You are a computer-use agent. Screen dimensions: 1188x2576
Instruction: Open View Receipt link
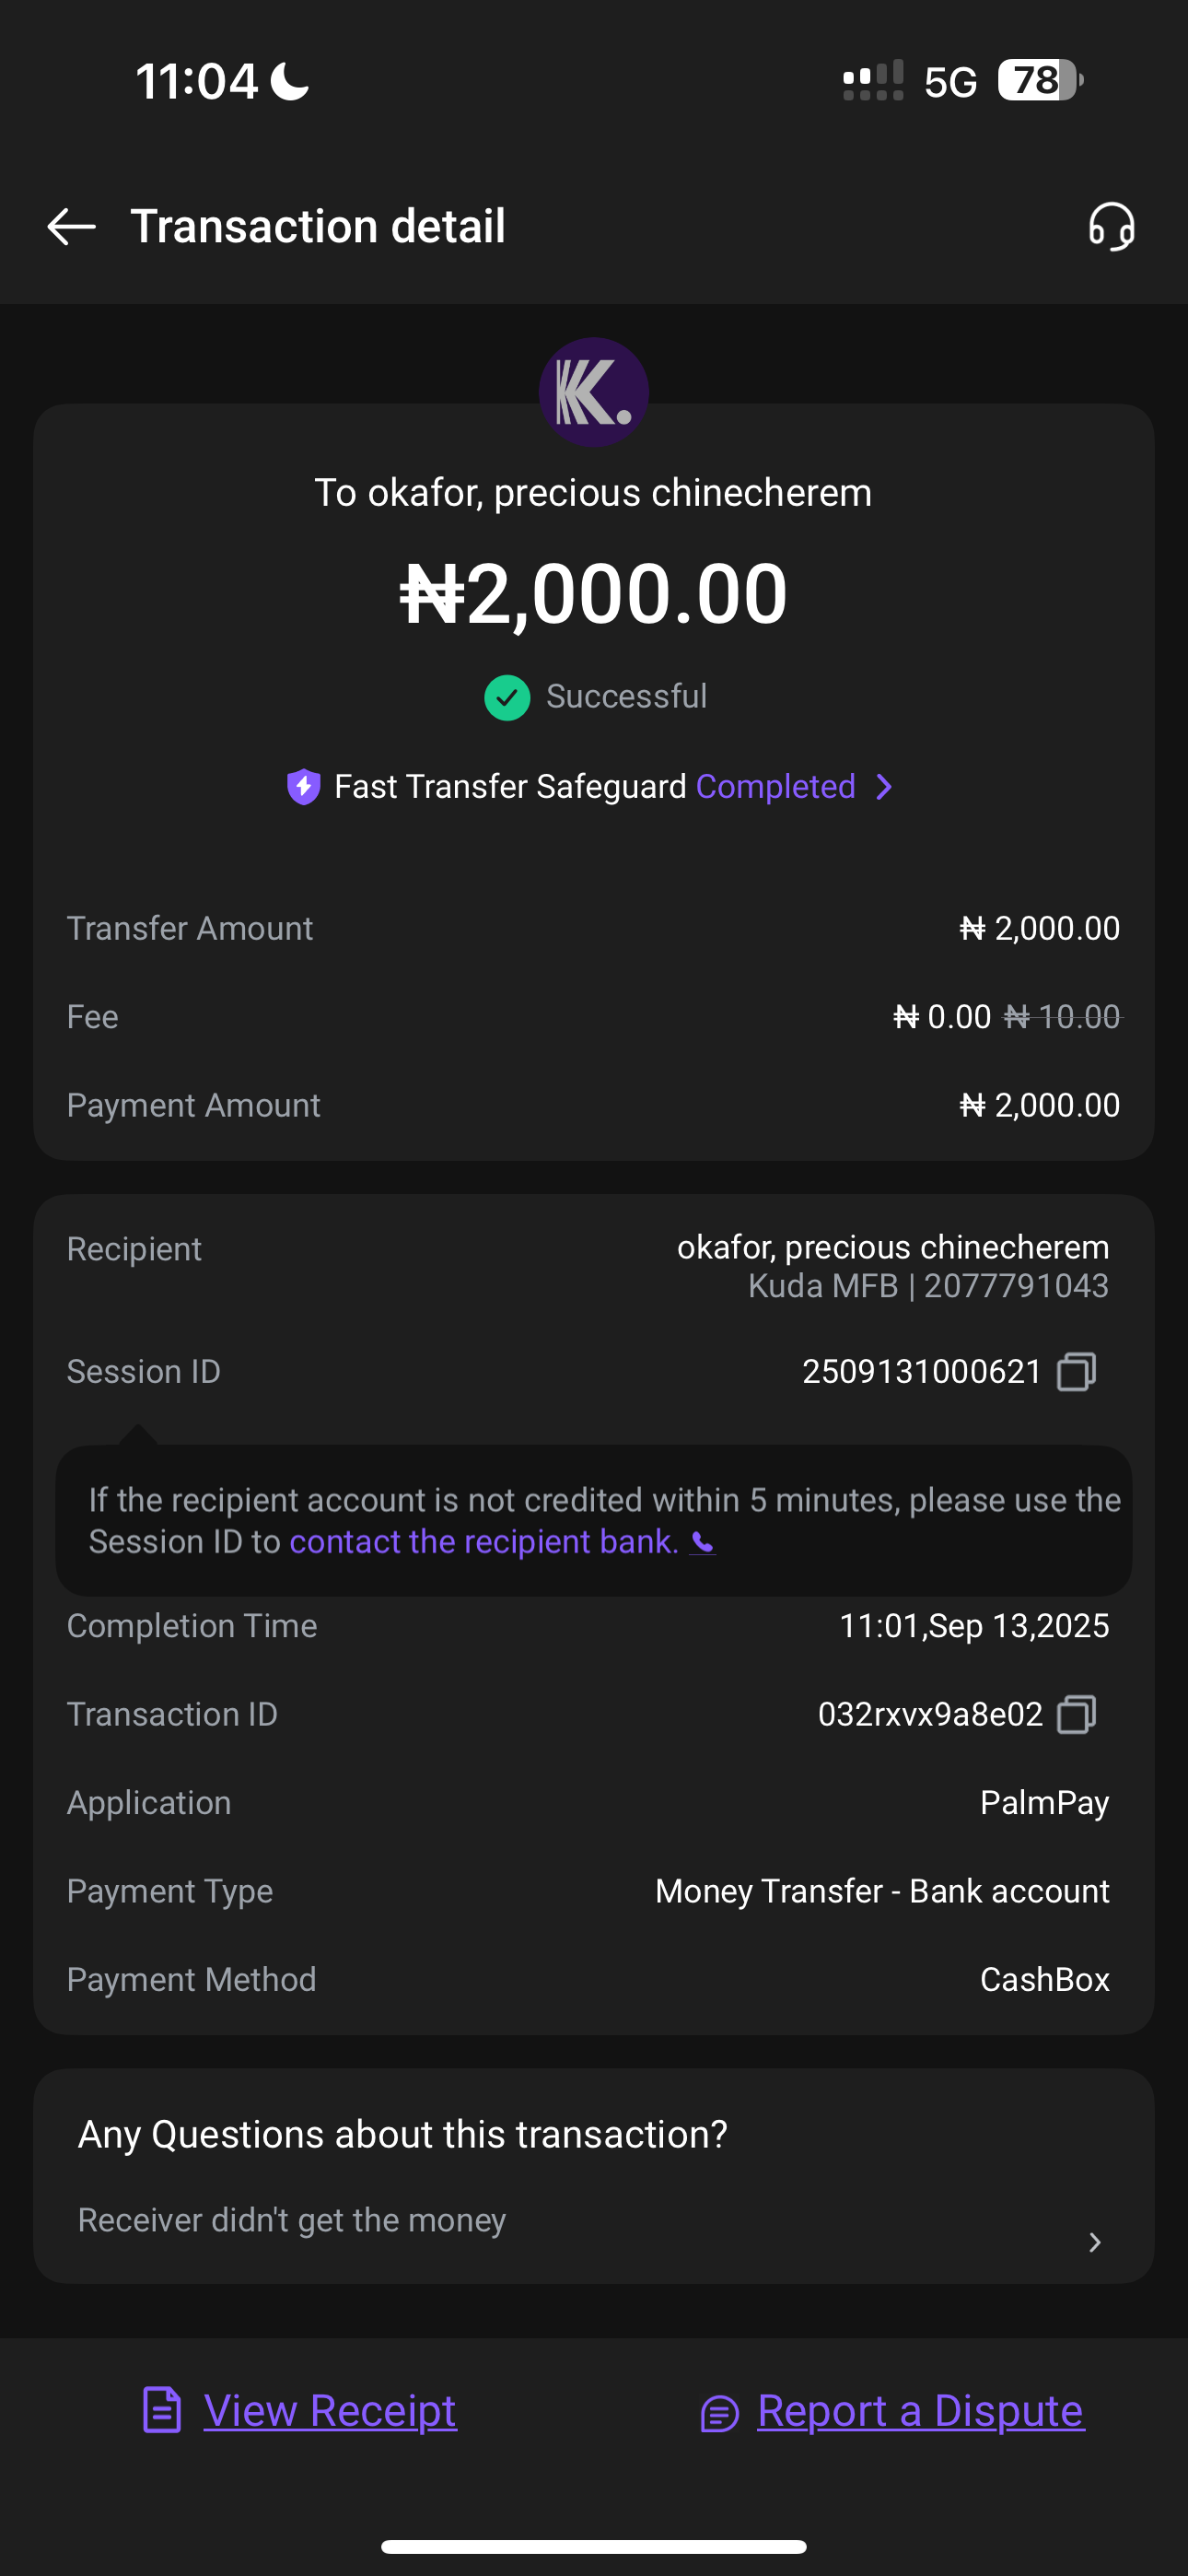tap(330, 2410)
